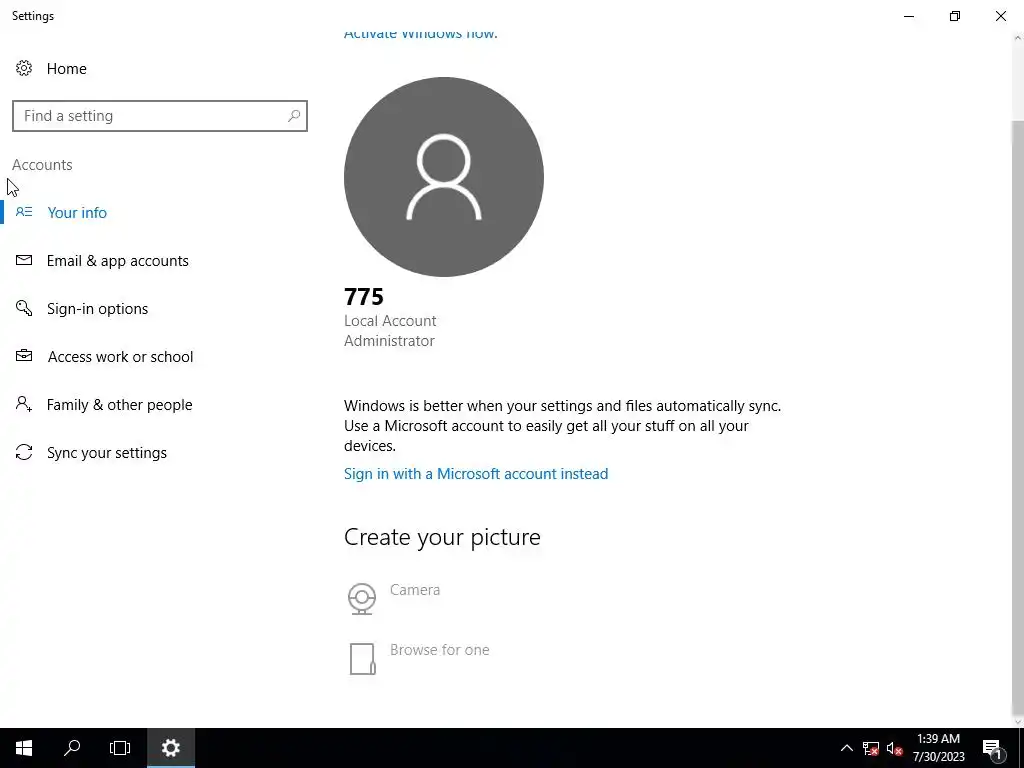Viewport: 1024px width, 768px height.
Task: Restore down the Settings window
Action: tap(955, 16)
